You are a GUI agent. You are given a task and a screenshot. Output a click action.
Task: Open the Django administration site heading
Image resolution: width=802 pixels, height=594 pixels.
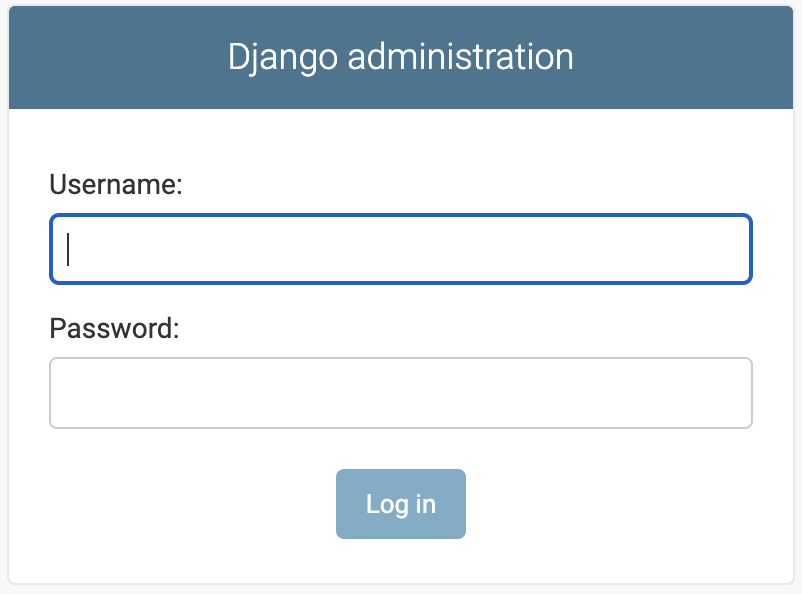pos(400,56)
